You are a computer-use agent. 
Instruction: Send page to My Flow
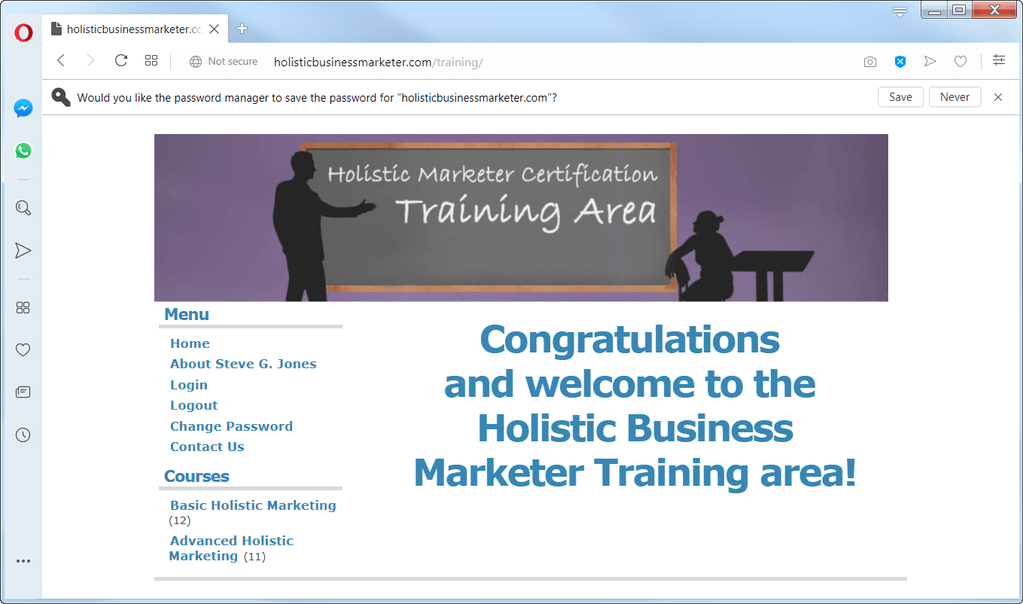coord(930,61)
